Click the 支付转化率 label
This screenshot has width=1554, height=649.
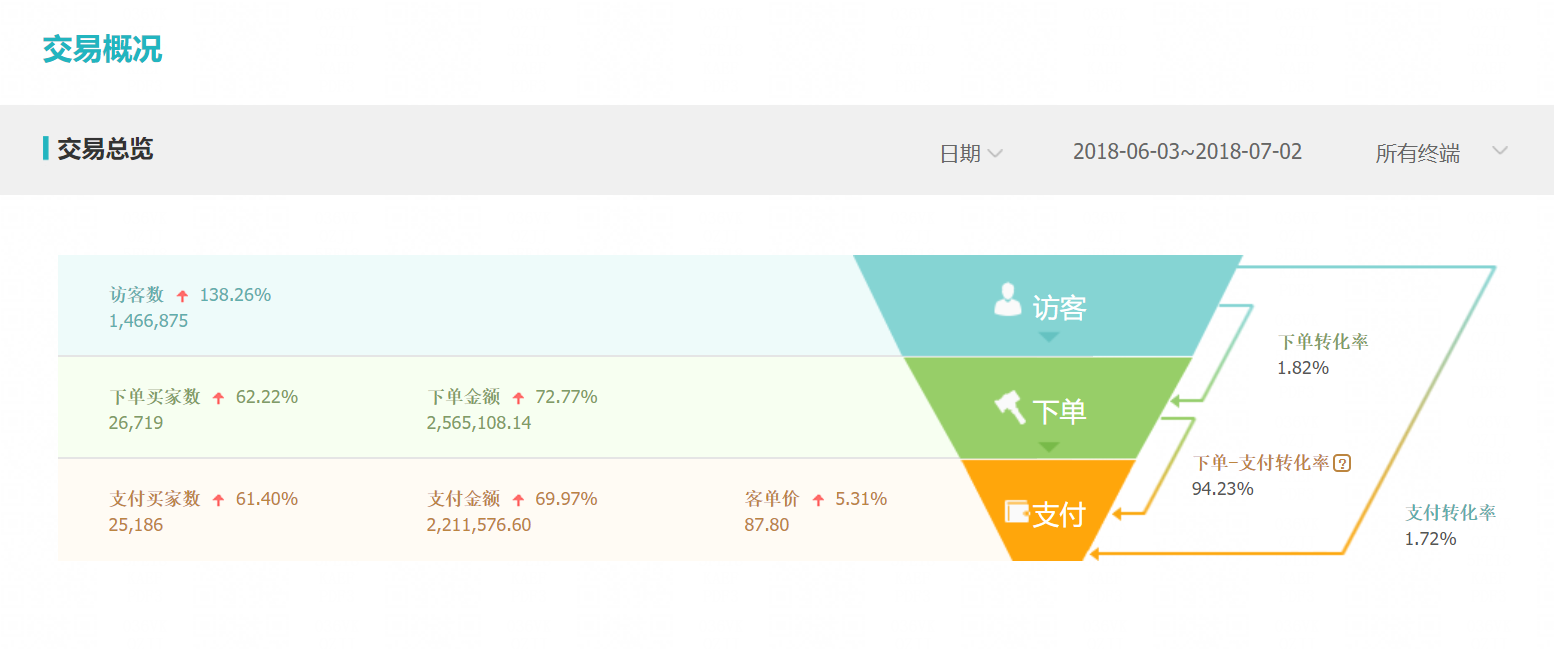coord(1451,513)
